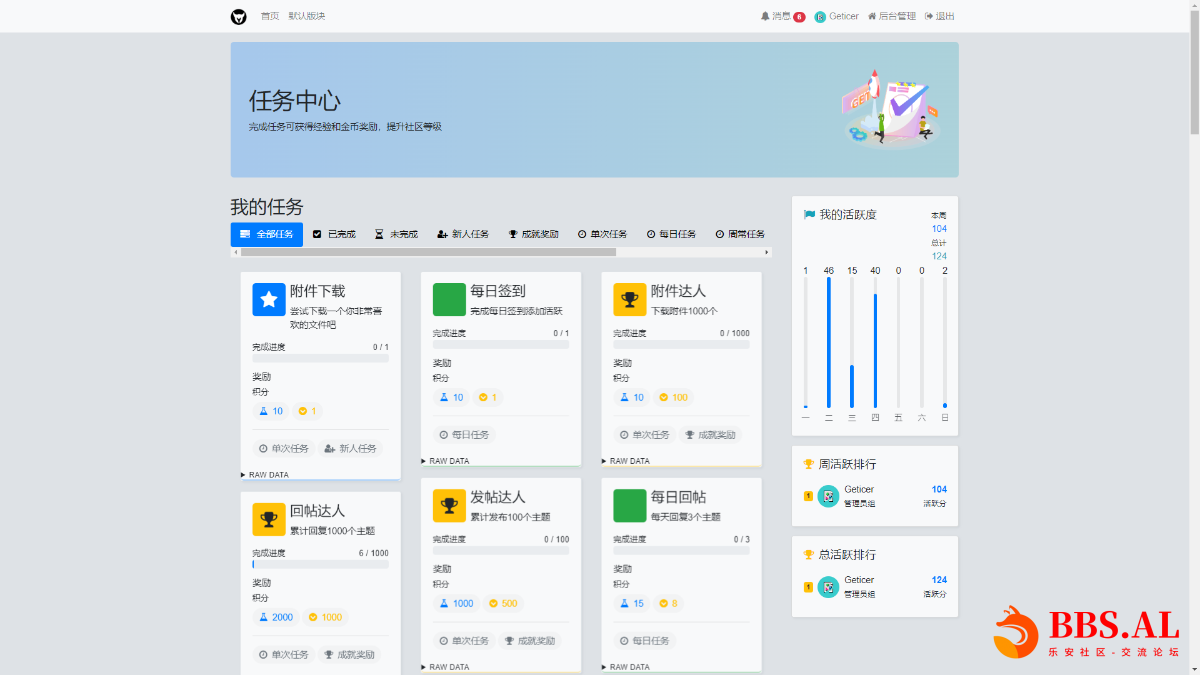Click Tuesday activity bar showing 46
Screen dimensions: 1200x675
coord(829,342)
